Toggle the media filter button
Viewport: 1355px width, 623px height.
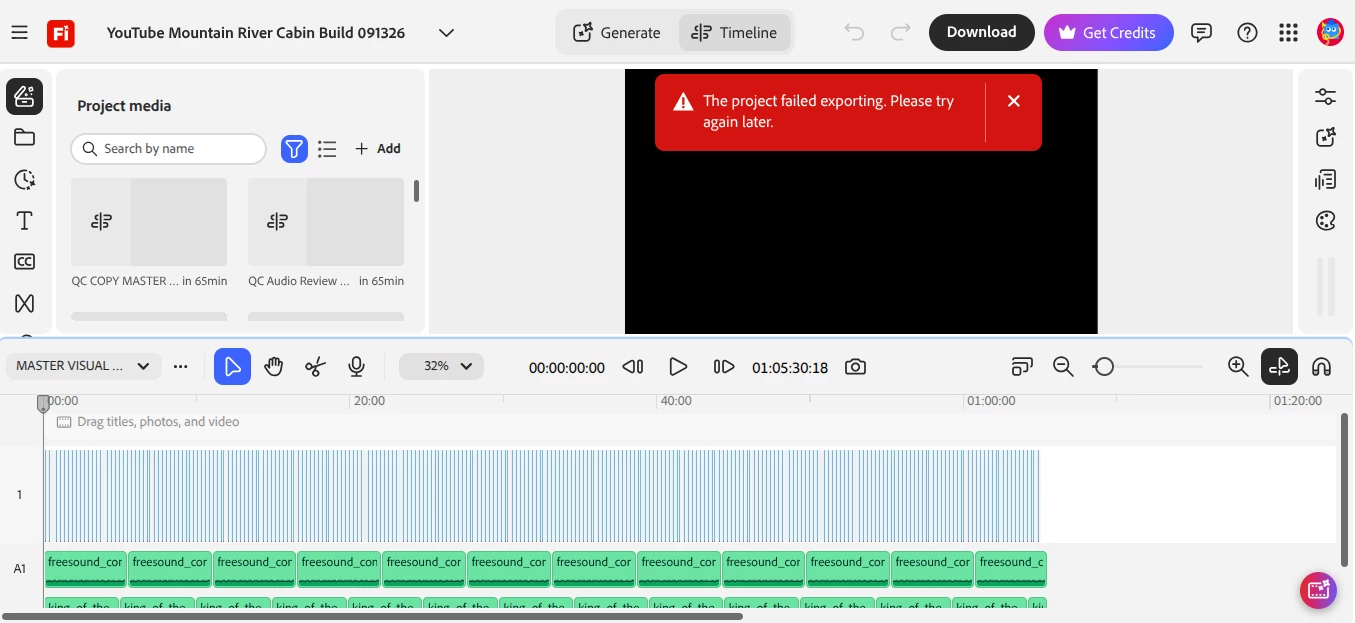pos(294,149)
